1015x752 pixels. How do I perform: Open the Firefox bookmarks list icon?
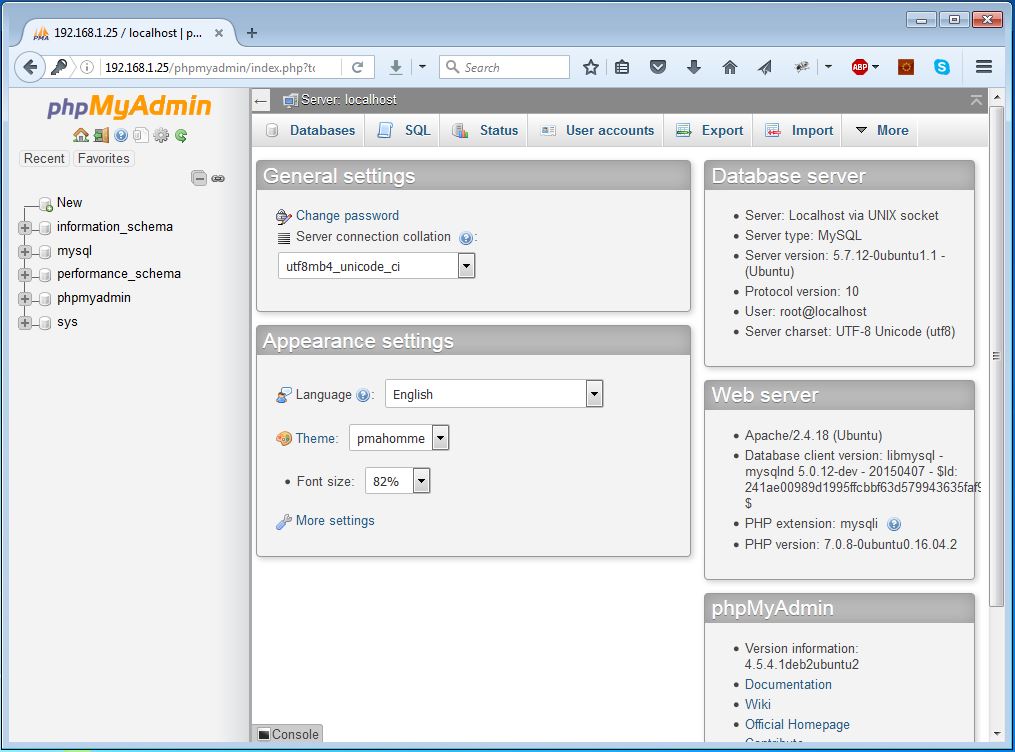tap(622, 67)
